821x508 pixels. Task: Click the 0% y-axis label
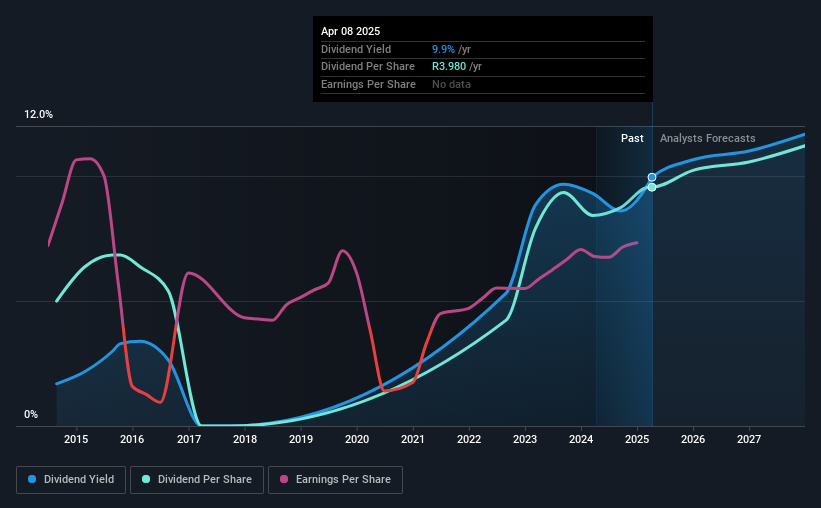click(x=31, y=414)
